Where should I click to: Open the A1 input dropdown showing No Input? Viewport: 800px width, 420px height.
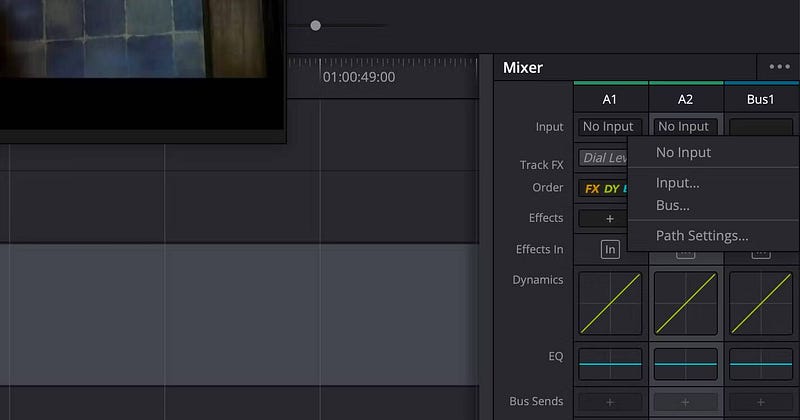pyautogui.click(x=610, y=127)
